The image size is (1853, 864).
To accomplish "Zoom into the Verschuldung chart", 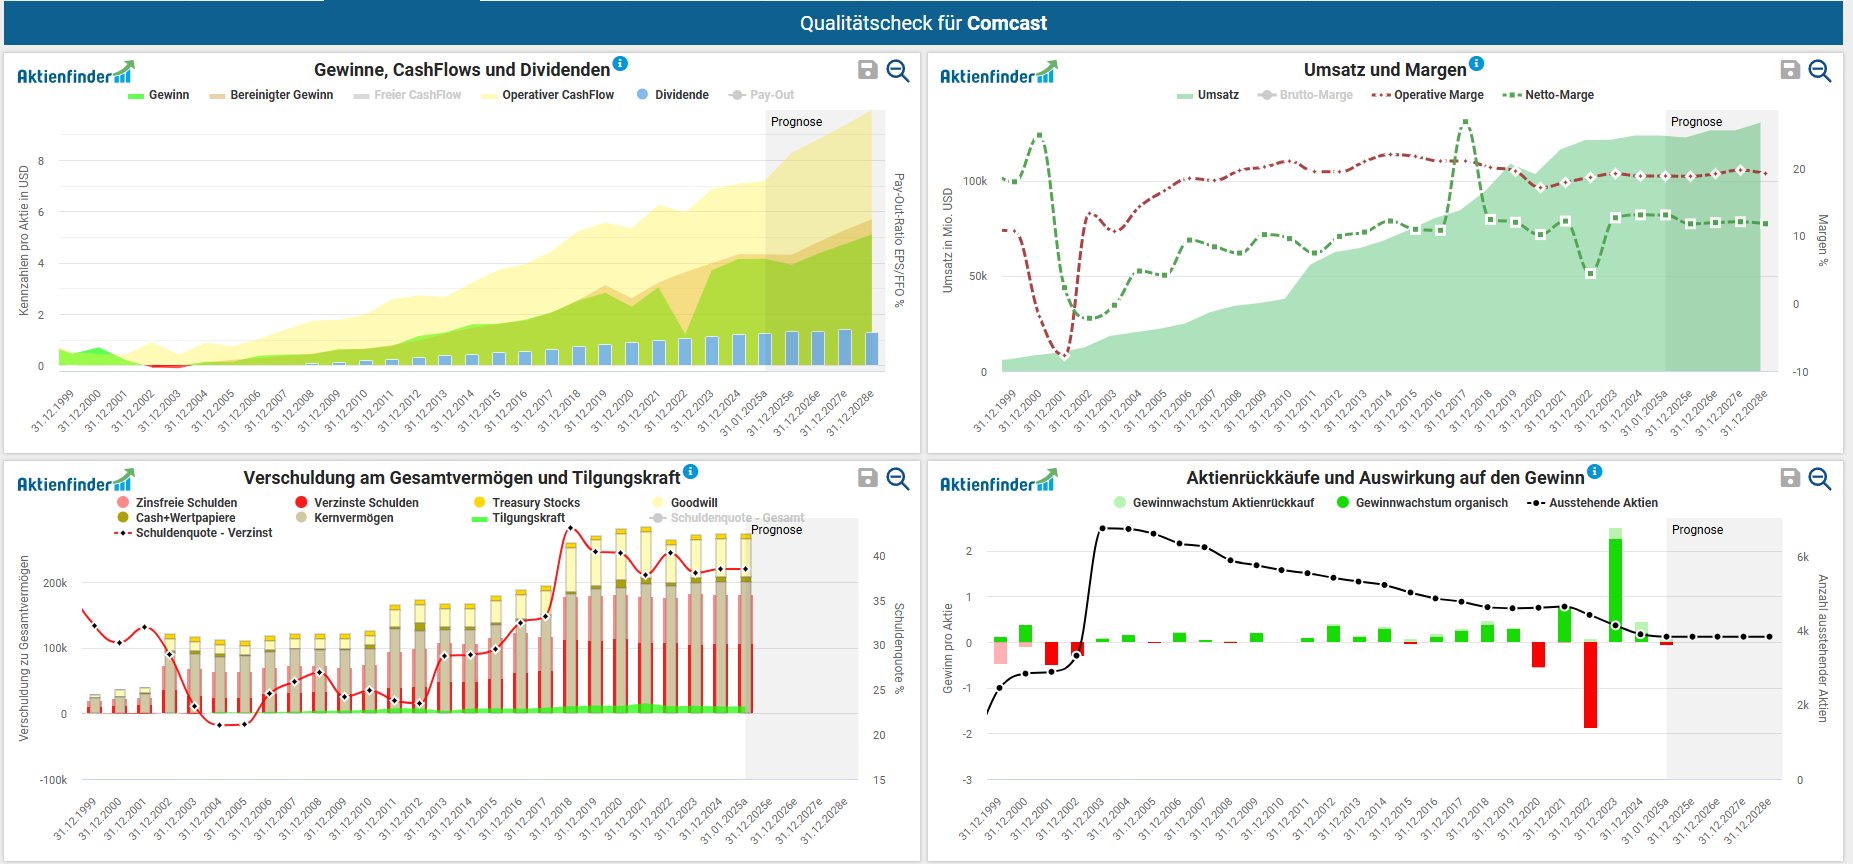I will [x=898, y=478].
